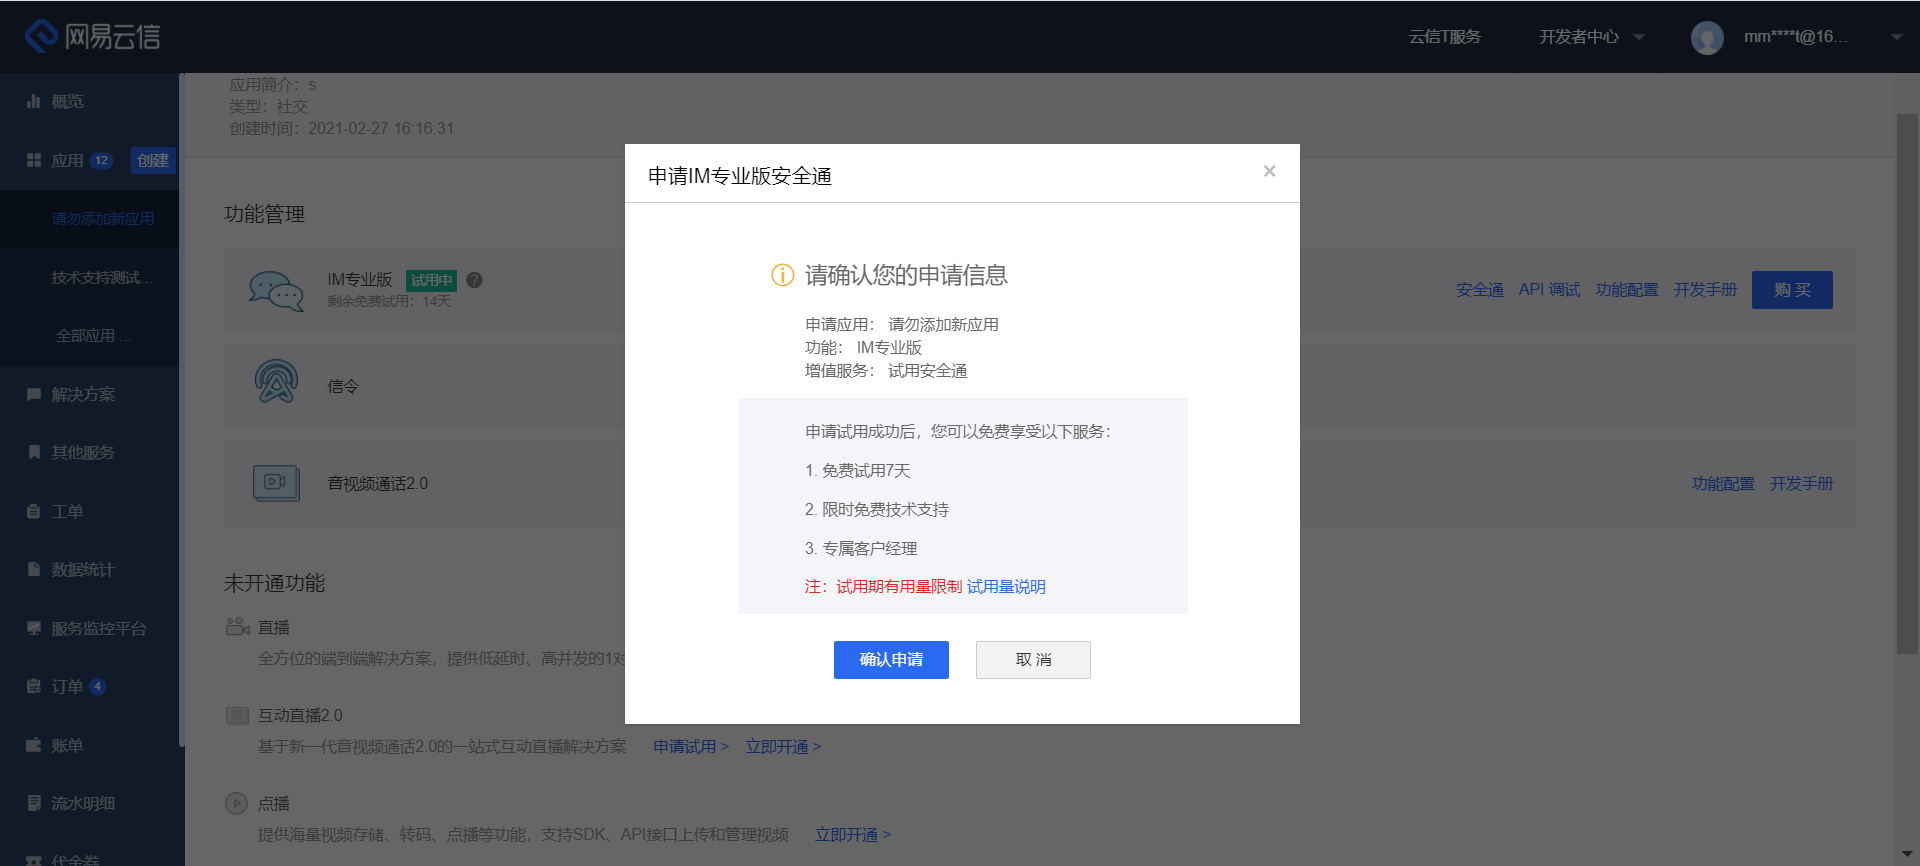Open the 应用 sidebar section

67,160
